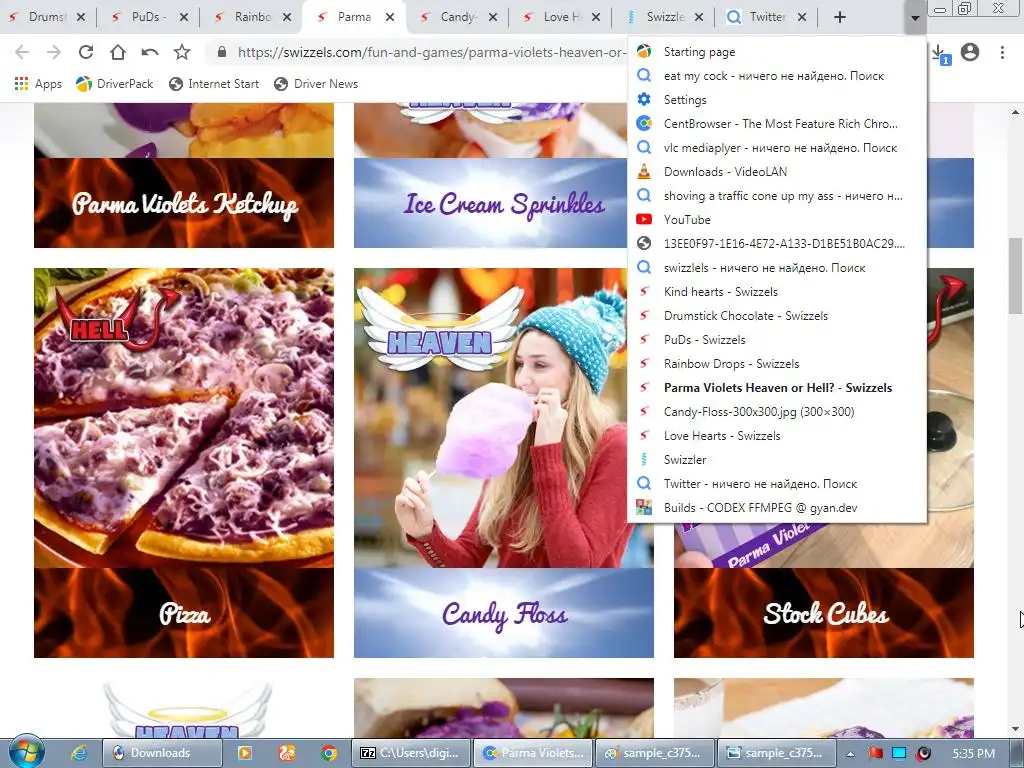Select Rainbow Drops - Swizzels entry
This screenshot has width=1024, height=768.
[x=776, y=364]
